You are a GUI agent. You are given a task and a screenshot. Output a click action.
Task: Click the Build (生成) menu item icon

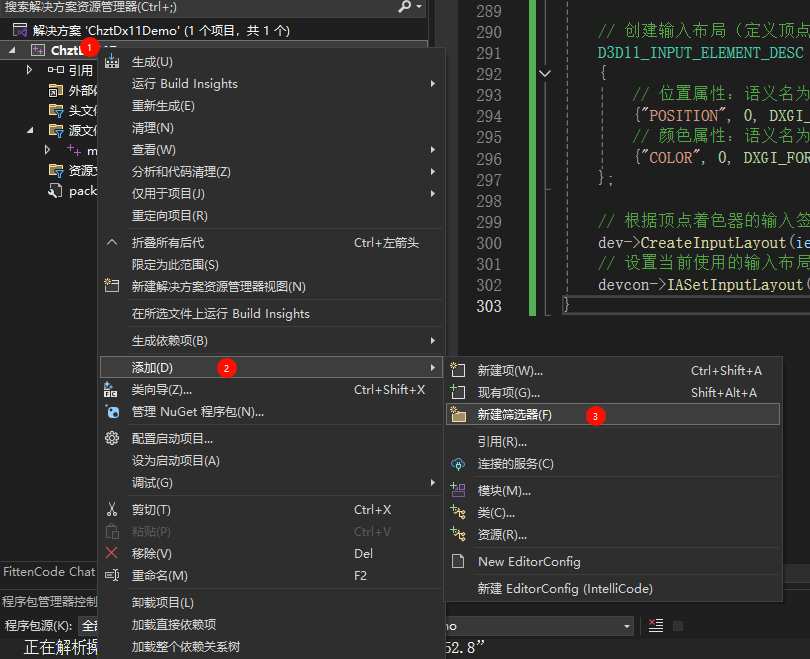112,62
